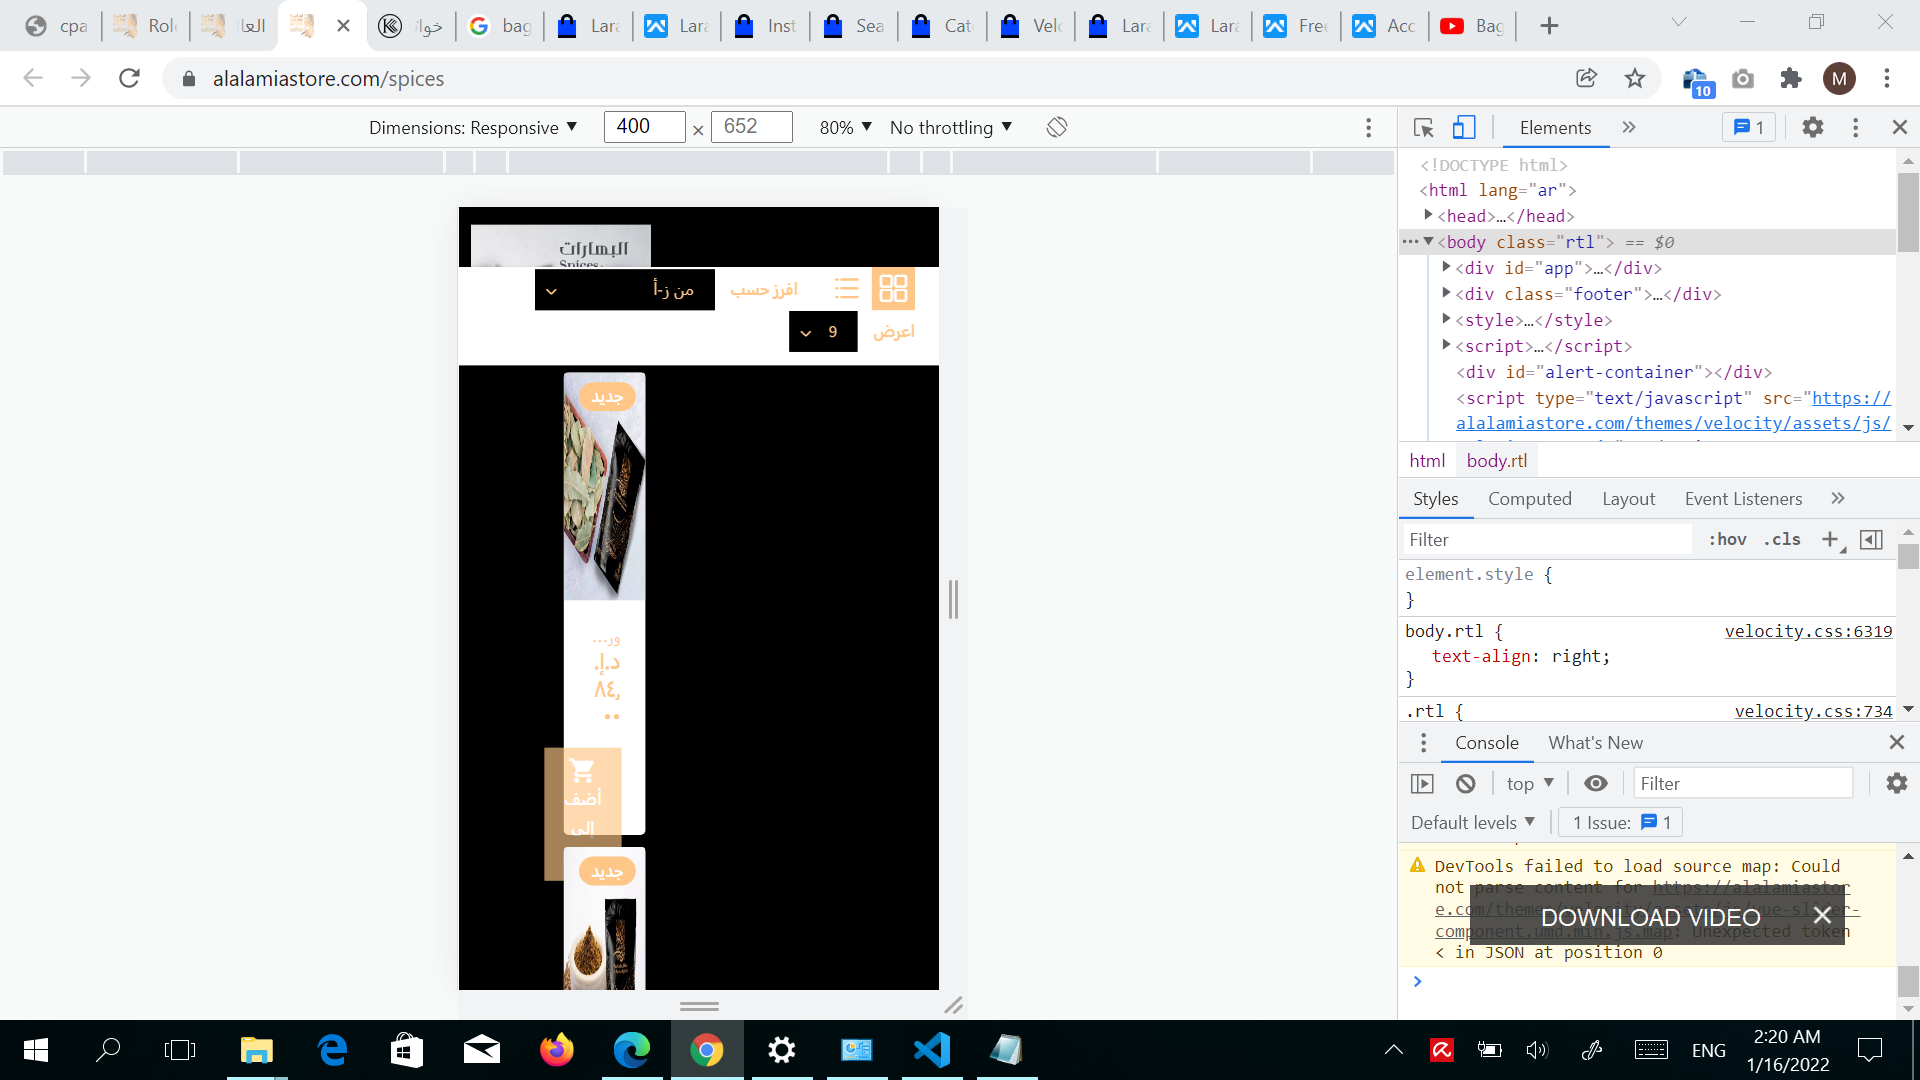The image size is (1920, 1080).
Task: Show more Styles pane tabs chevron
Action: (x=1838, y=498)
